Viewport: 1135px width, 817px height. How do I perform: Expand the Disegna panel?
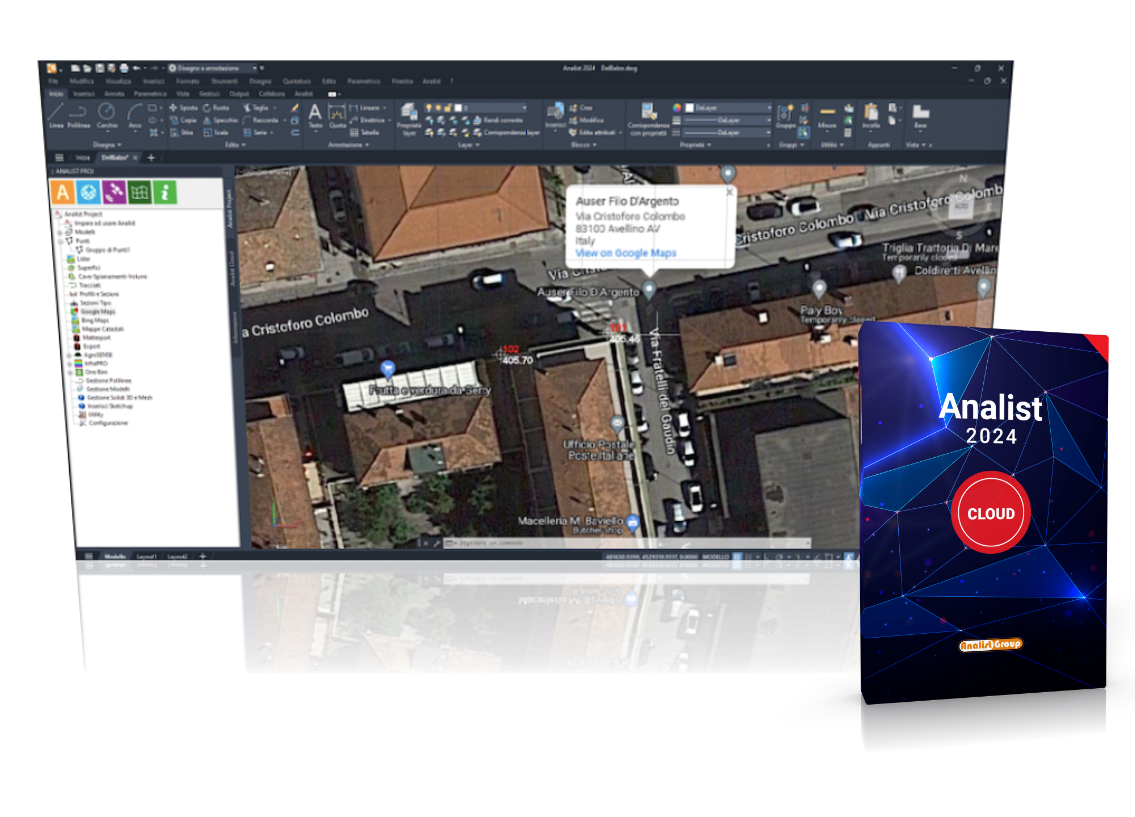107,145
